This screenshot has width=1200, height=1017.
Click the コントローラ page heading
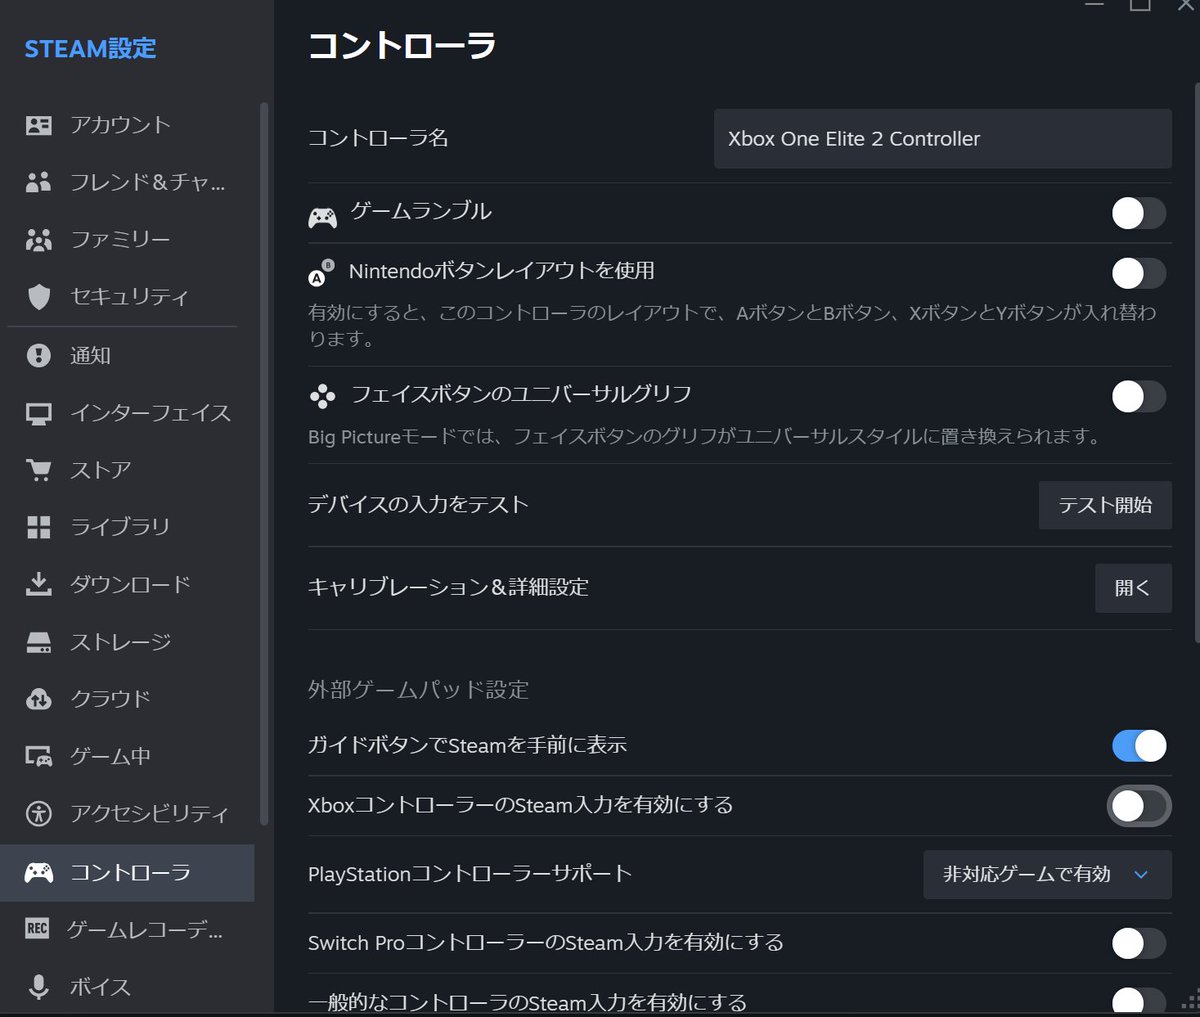(x=402, y=46)
